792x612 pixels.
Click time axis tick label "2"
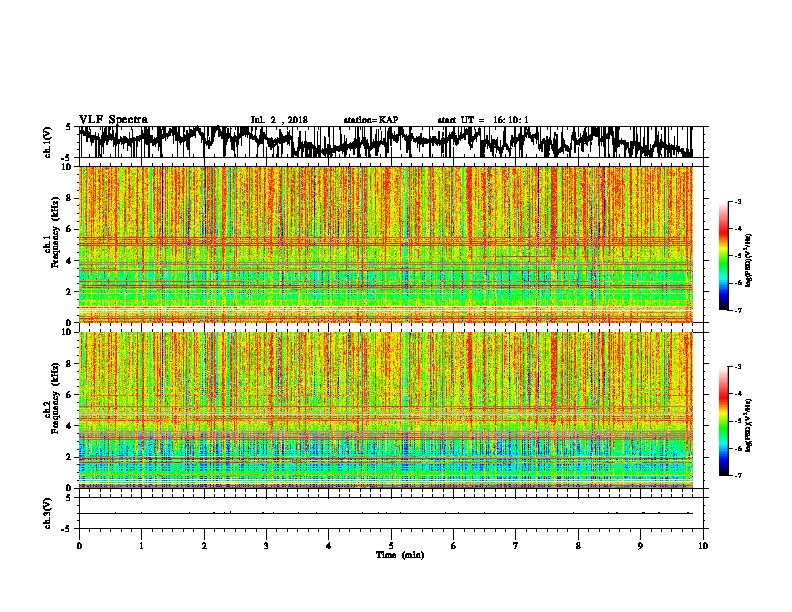click(204, 546)
